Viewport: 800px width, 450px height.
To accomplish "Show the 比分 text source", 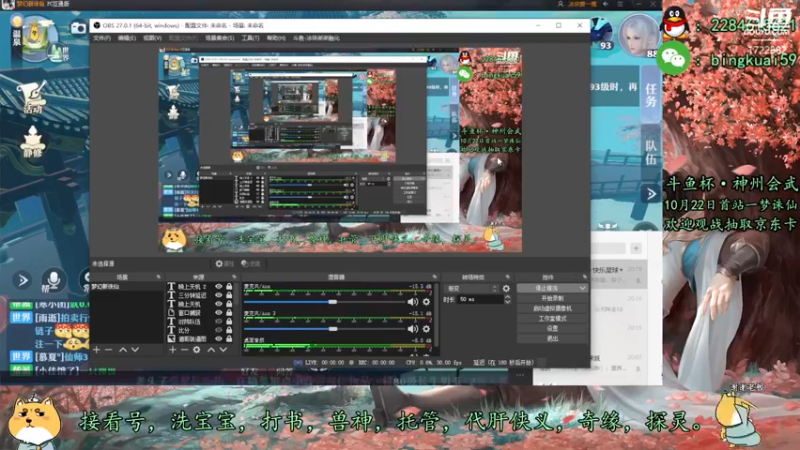I will 219,330.
